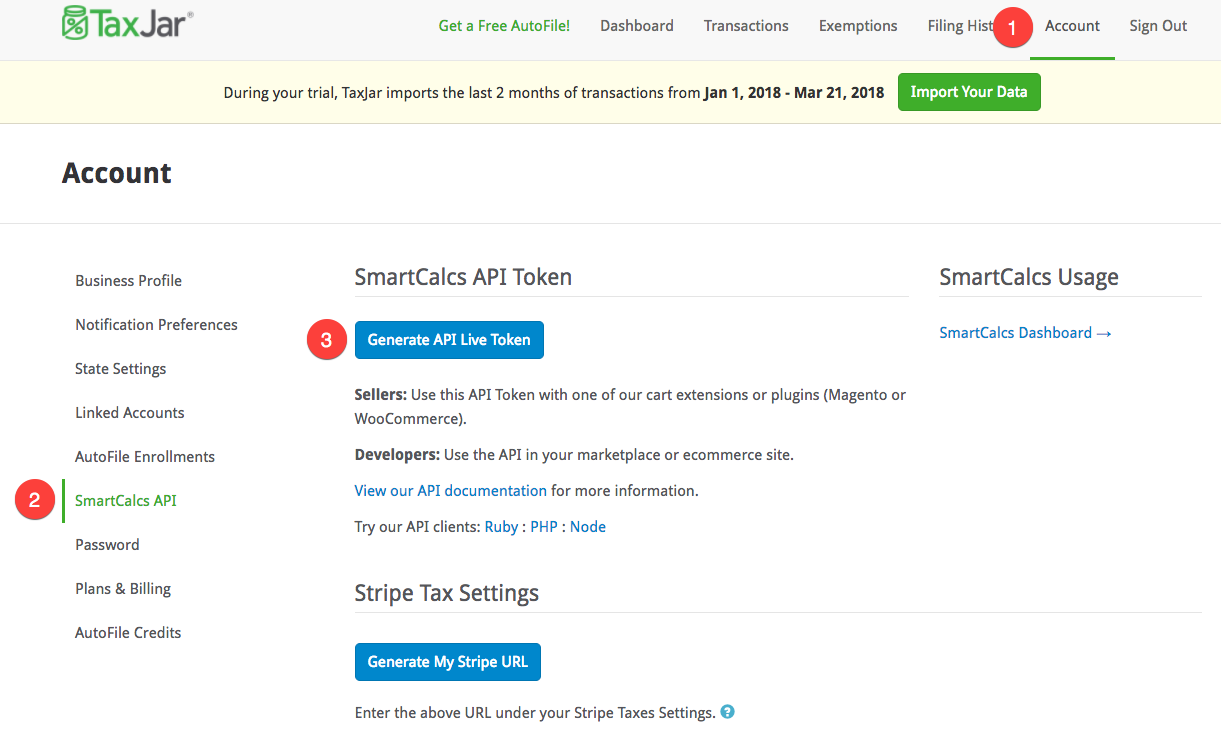Image resolution: width=1221 pixels, height=748 pixels.
Task: Open the SmartCalcs Dashboard link
Action: pos(1026,333)
